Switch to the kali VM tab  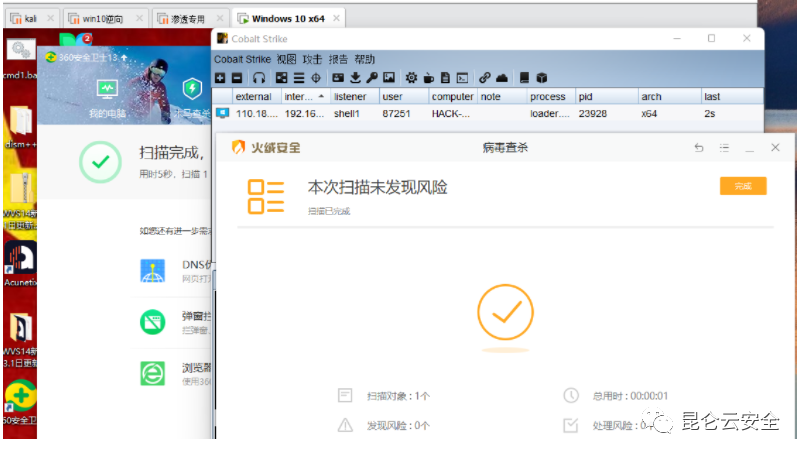(x=31, y=19)
